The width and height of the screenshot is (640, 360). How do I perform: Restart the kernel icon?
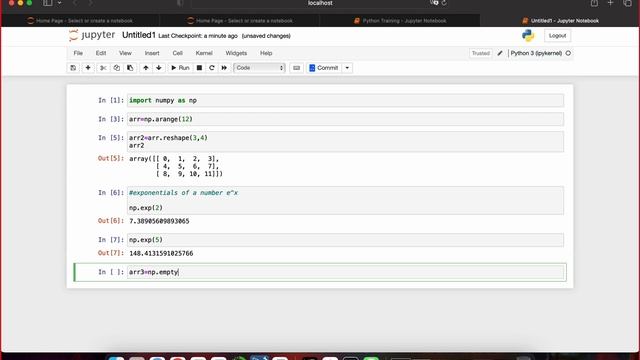[211, 68]
